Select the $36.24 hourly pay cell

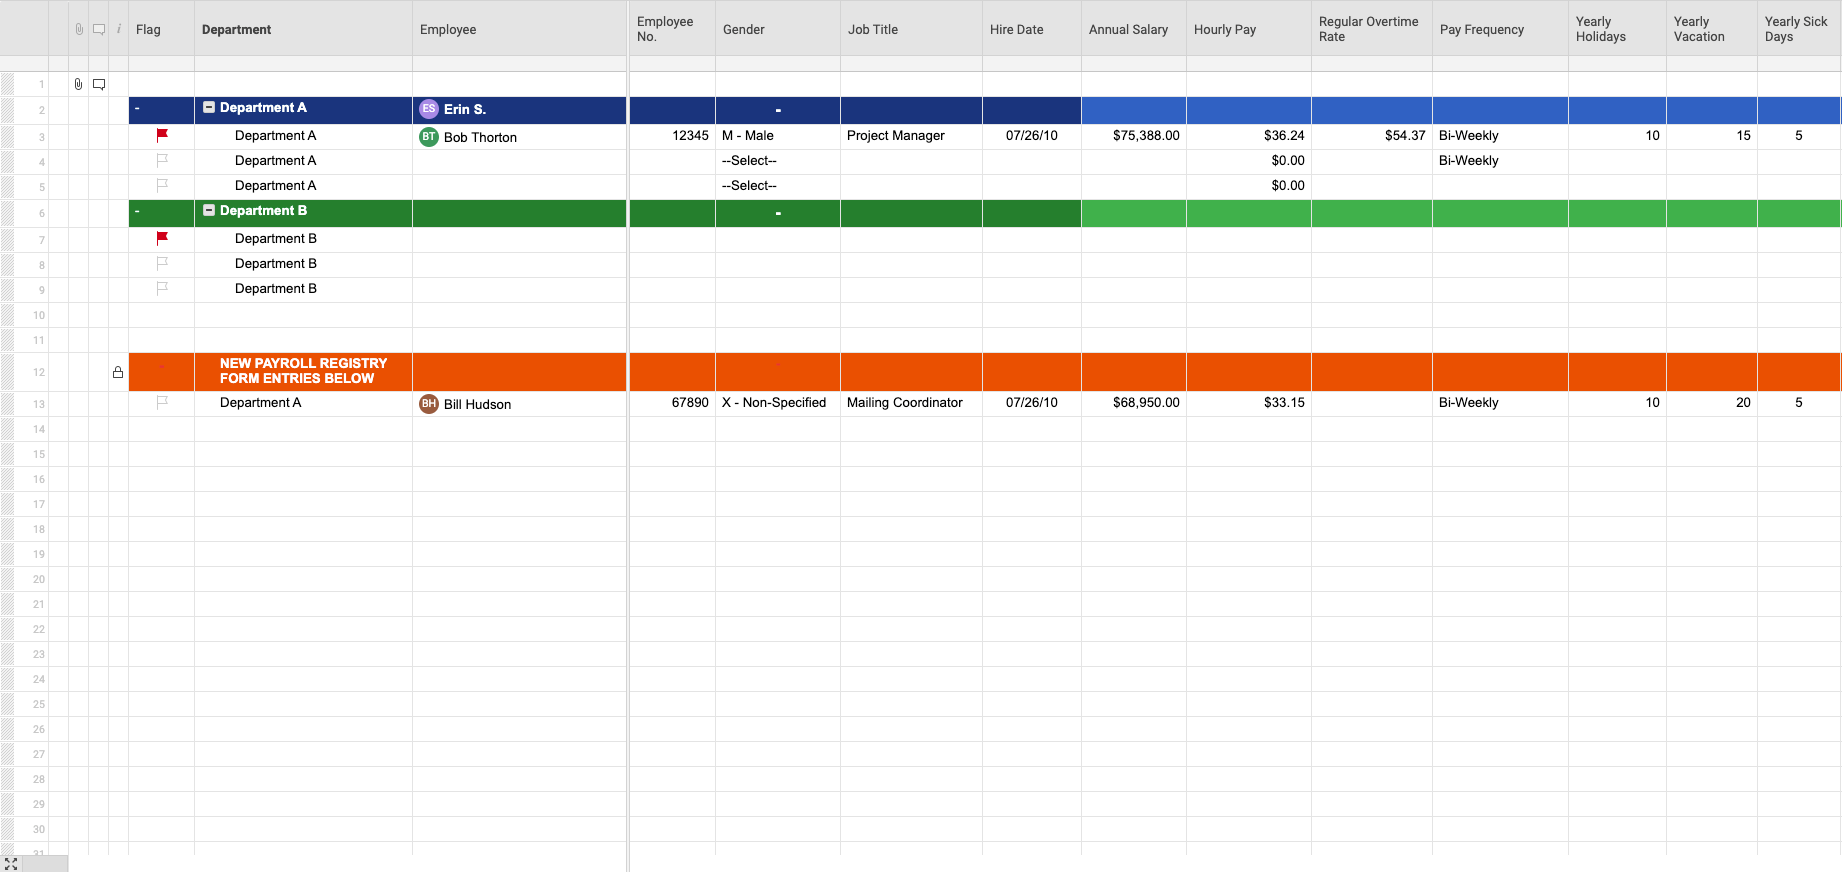click(x=1249, y=136)
